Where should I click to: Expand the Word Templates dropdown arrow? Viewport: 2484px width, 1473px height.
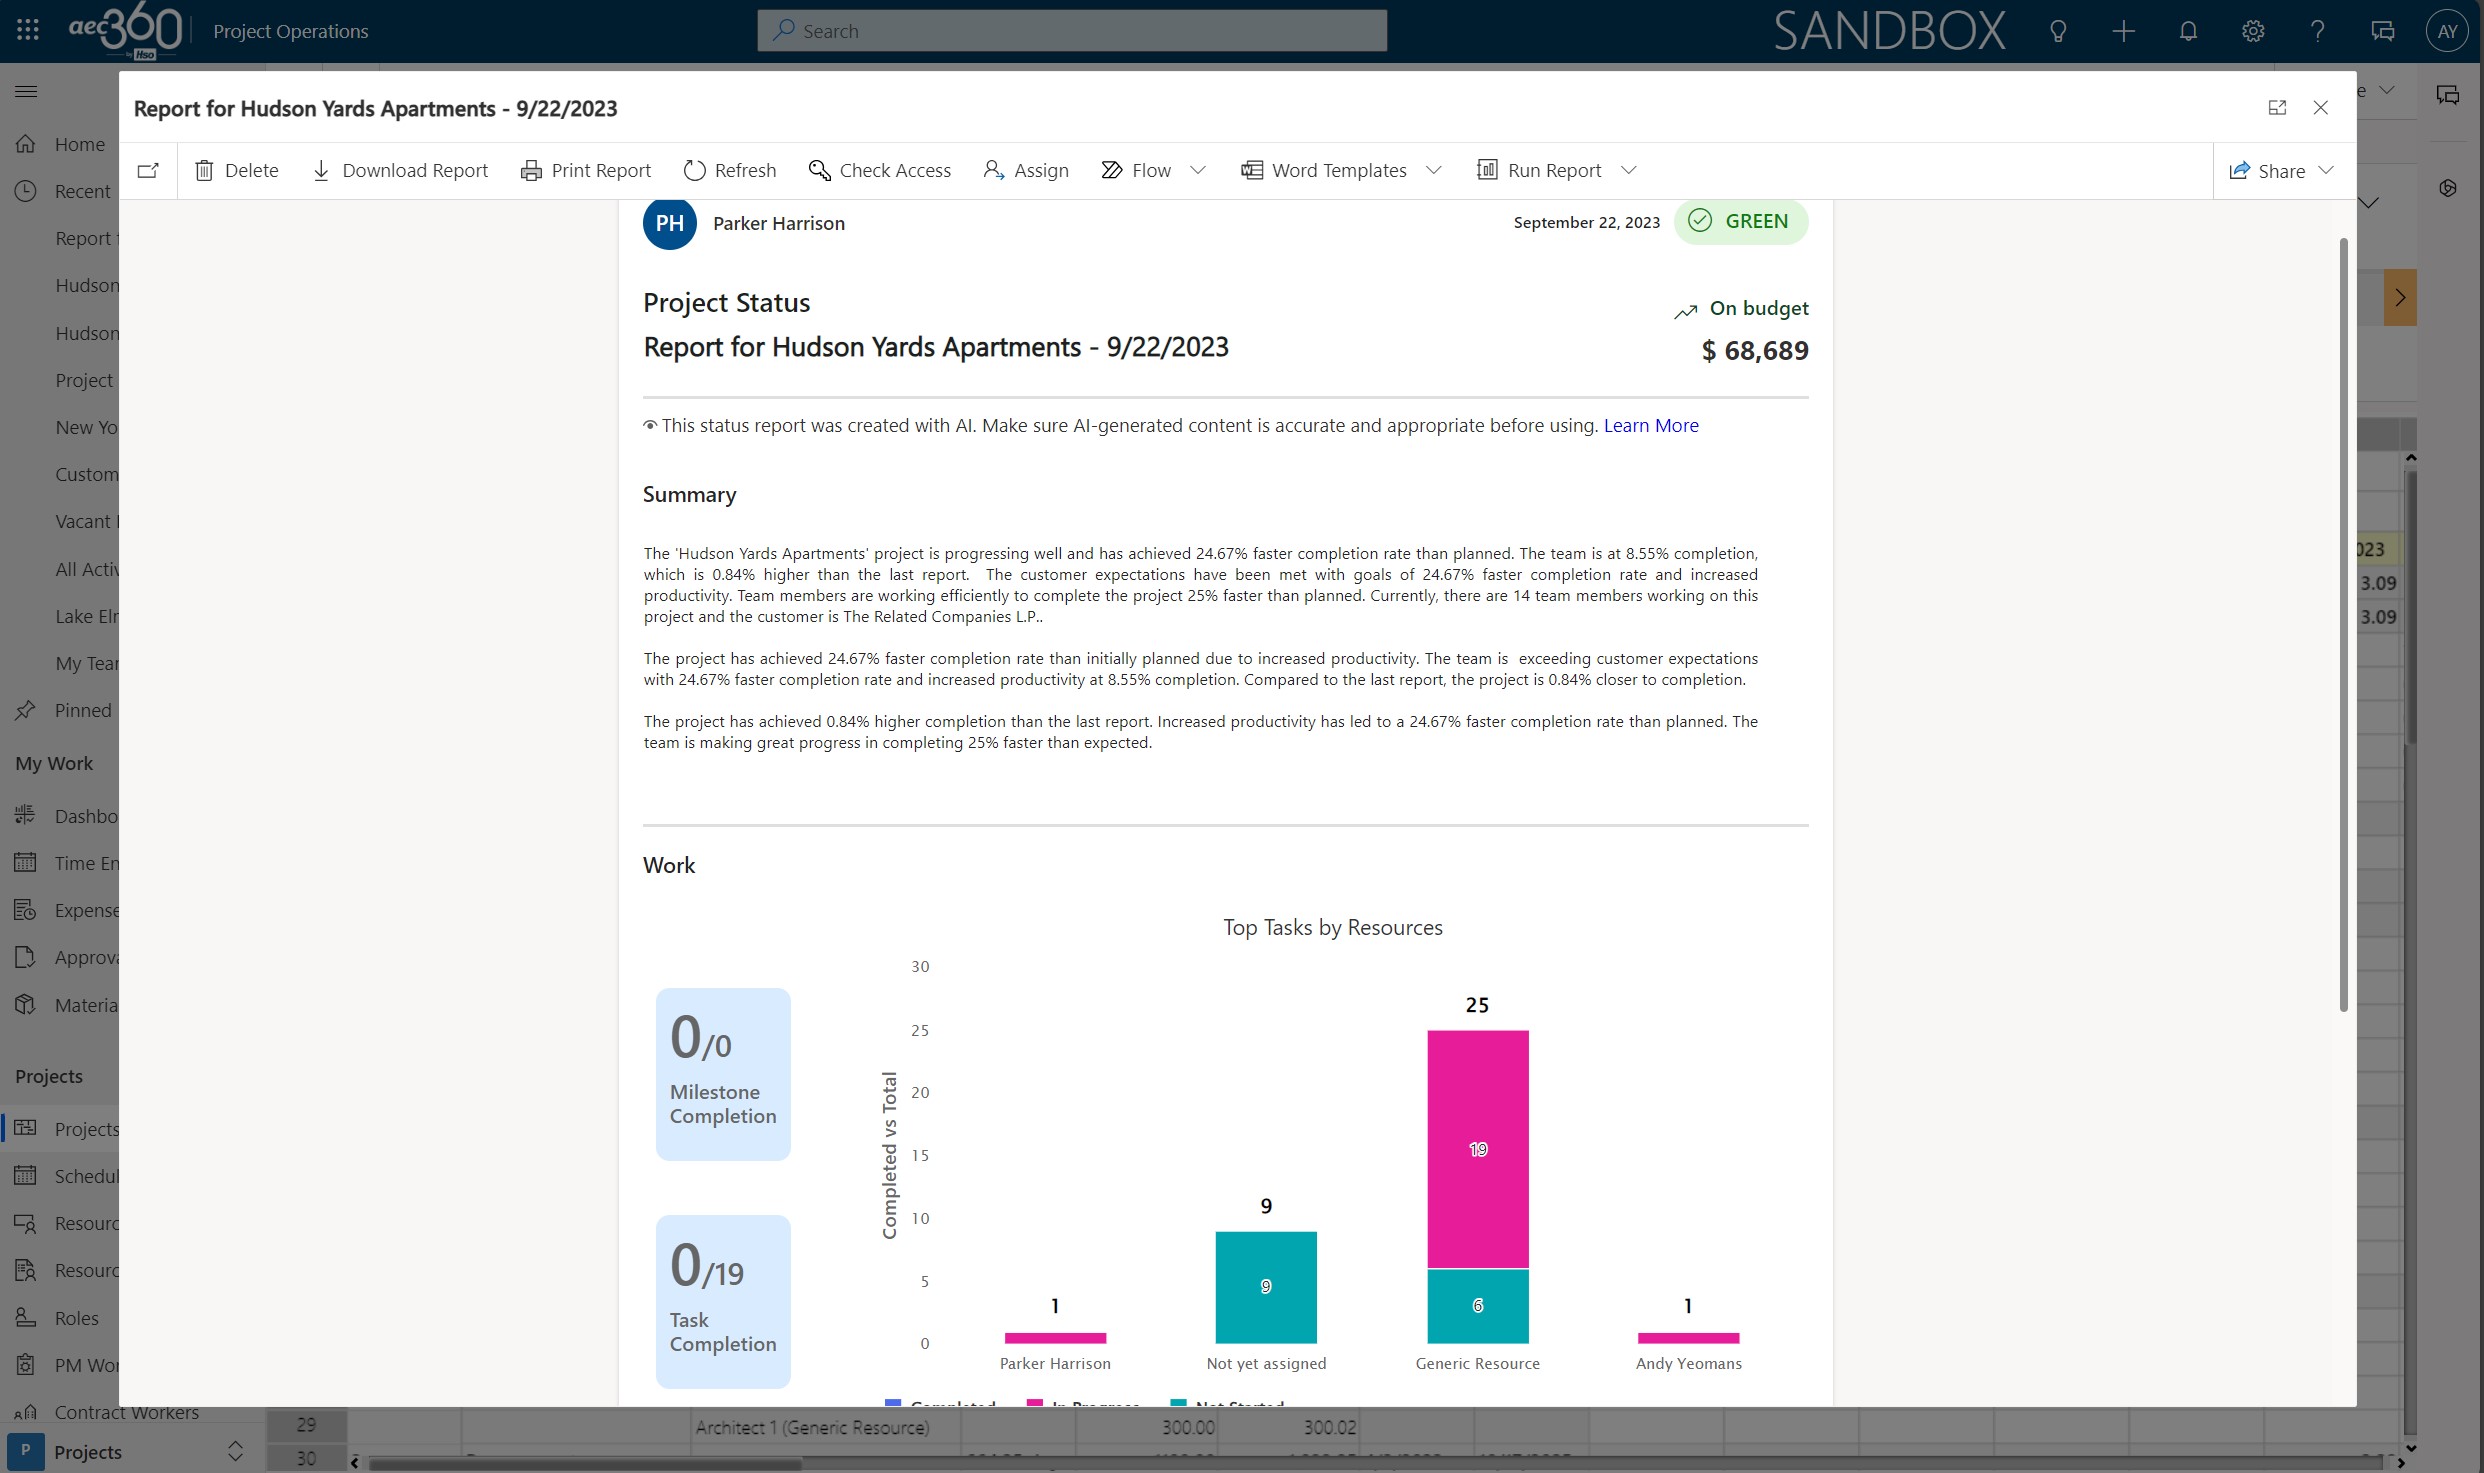click(x=1433, y=170)
